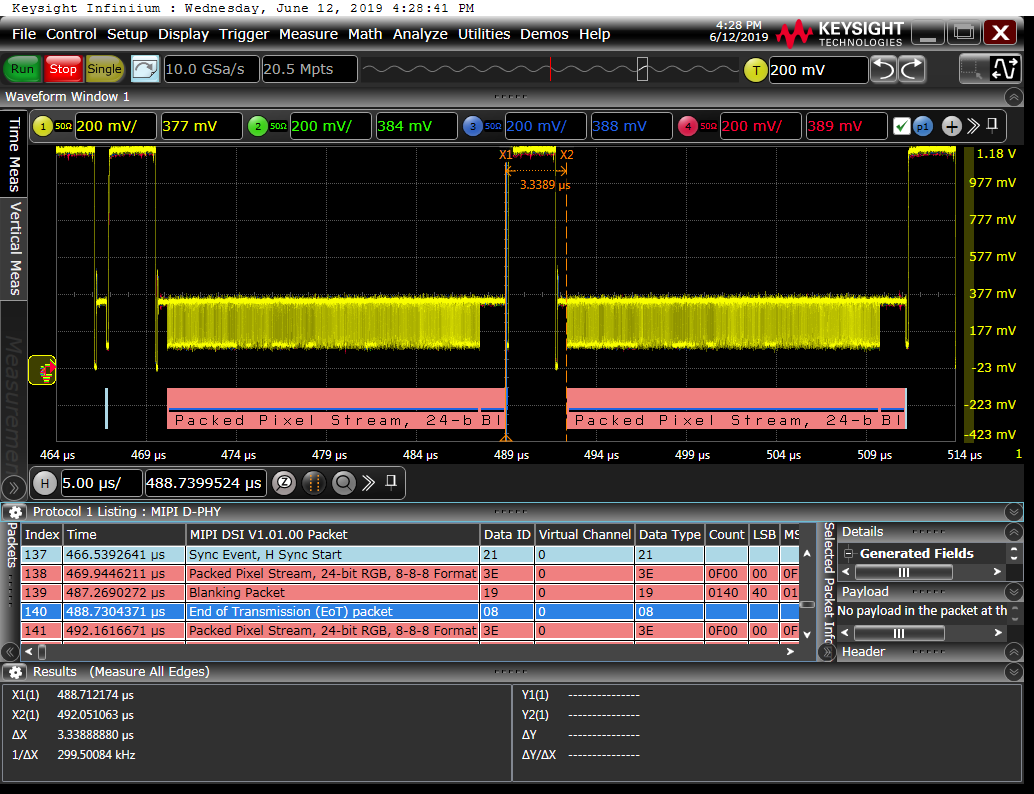Image resolution: width=1034 pixels, height=794 pixels.
Task: Select packet row 137 Sync Event
Action: 410,555
